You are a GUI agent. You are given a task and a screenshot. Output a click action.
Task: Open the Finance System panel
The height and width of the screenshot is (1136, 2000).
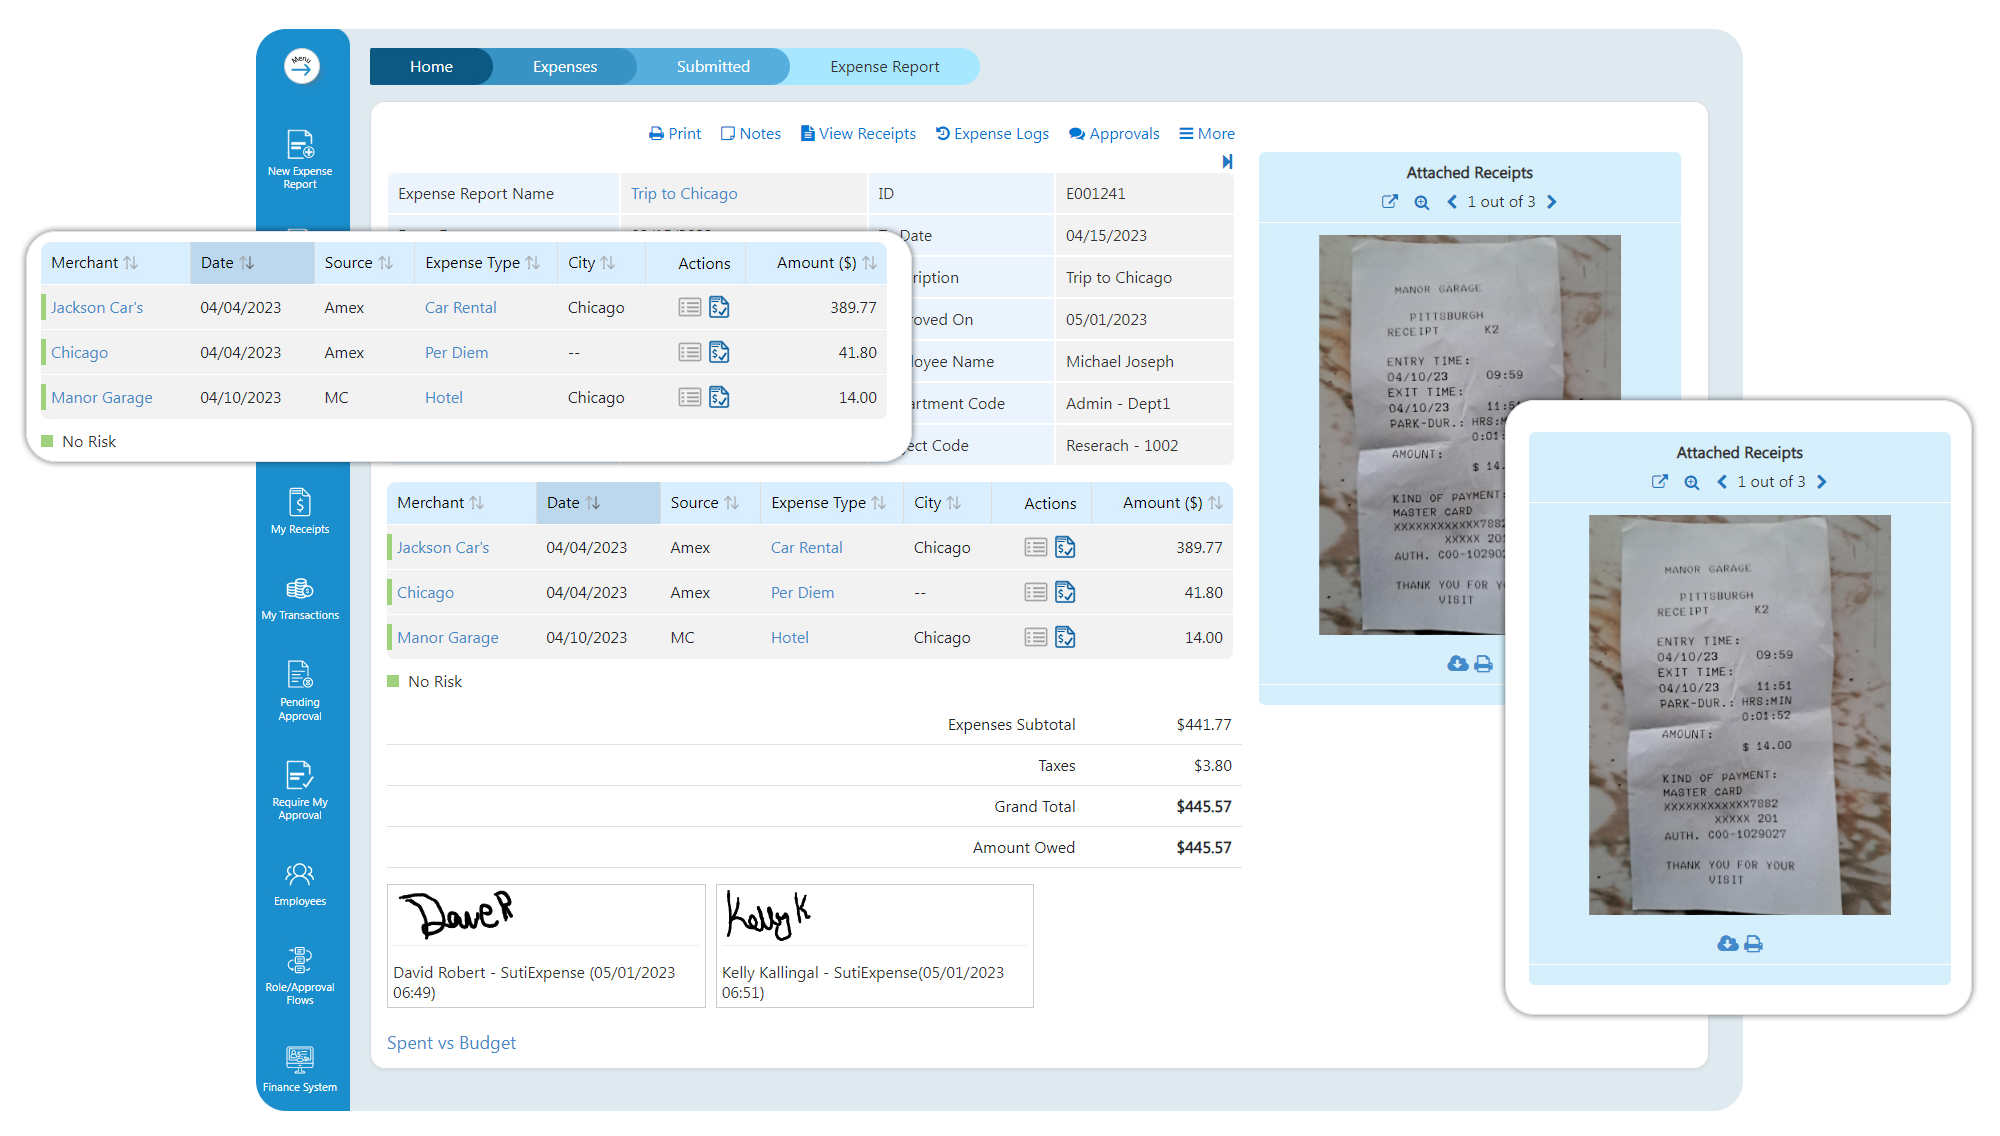(300, 1066)
